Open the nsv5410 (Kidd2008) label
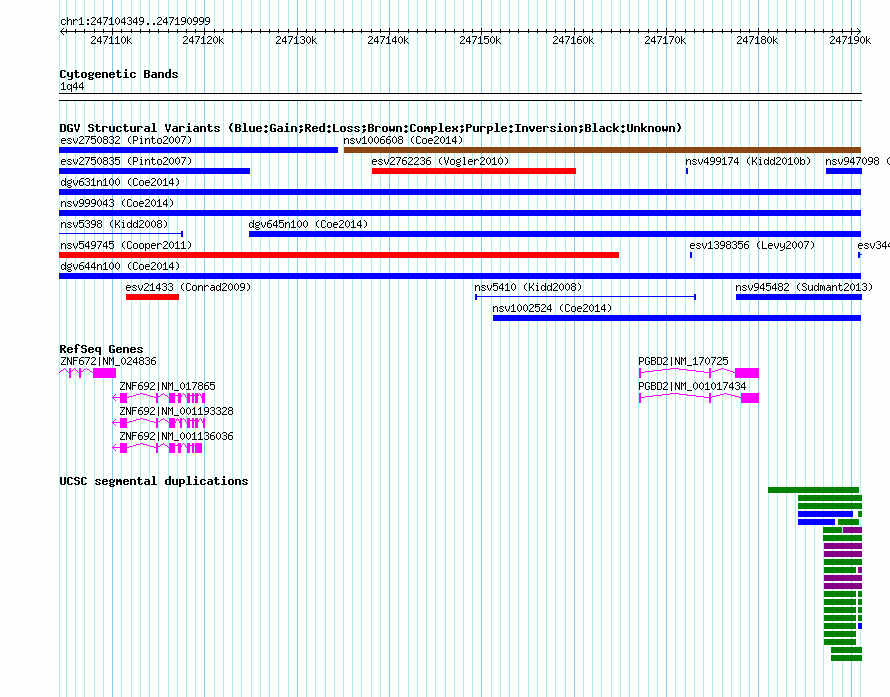890x697 pixels. [x=528, y=287]
